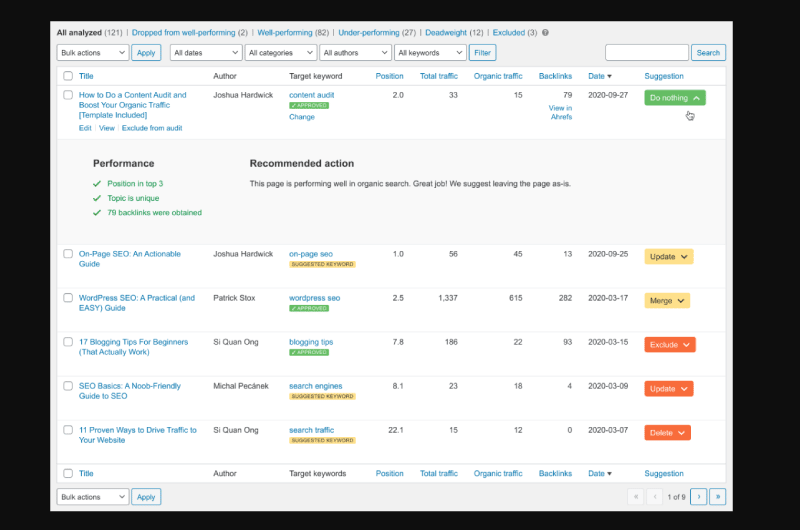Open View in Ahrefs link
The image size is (800, 530).
(560, 112)
